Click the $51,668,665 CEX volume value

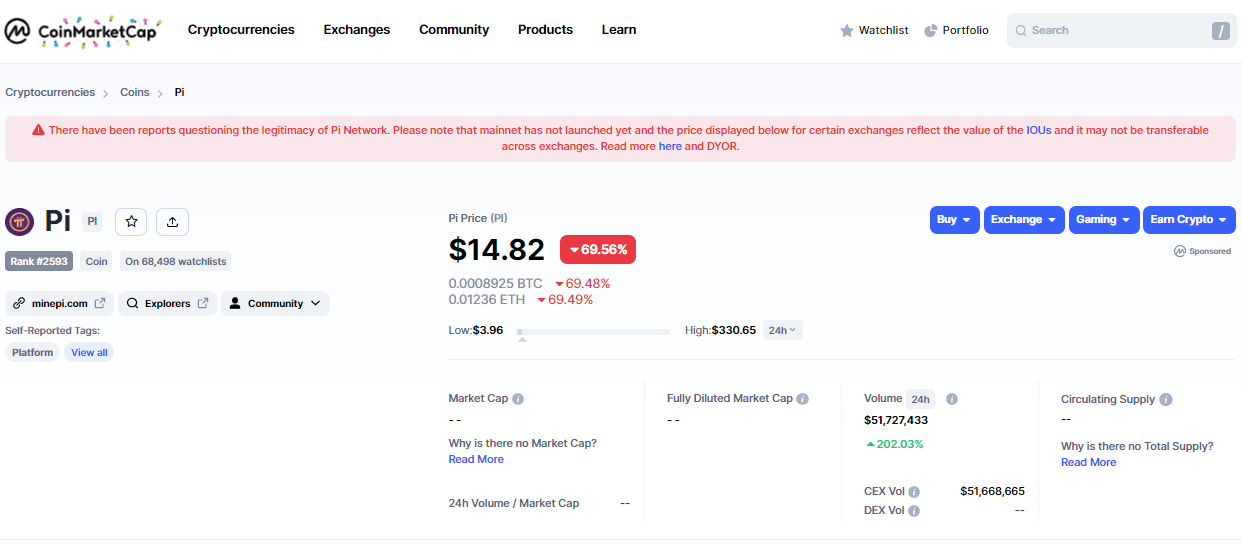pos(992,491)
